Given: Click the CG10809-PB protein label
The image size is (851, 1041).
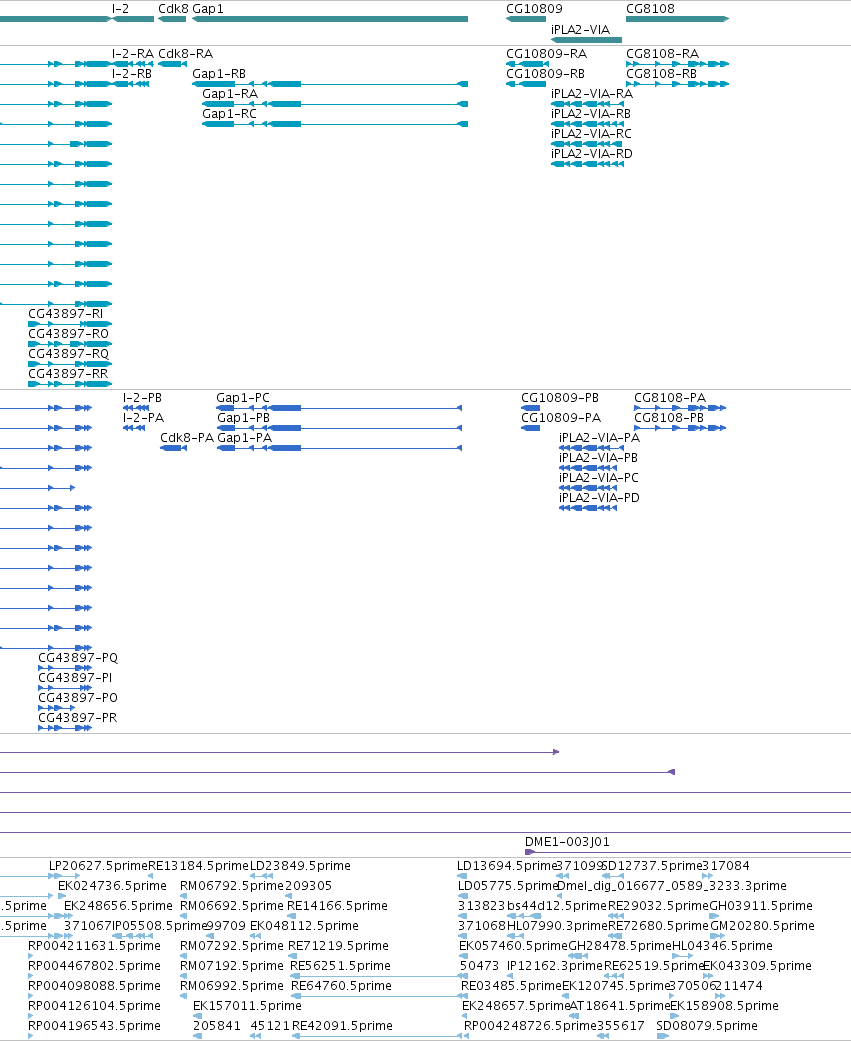Looking at the screenshot, I should (560, 398).
